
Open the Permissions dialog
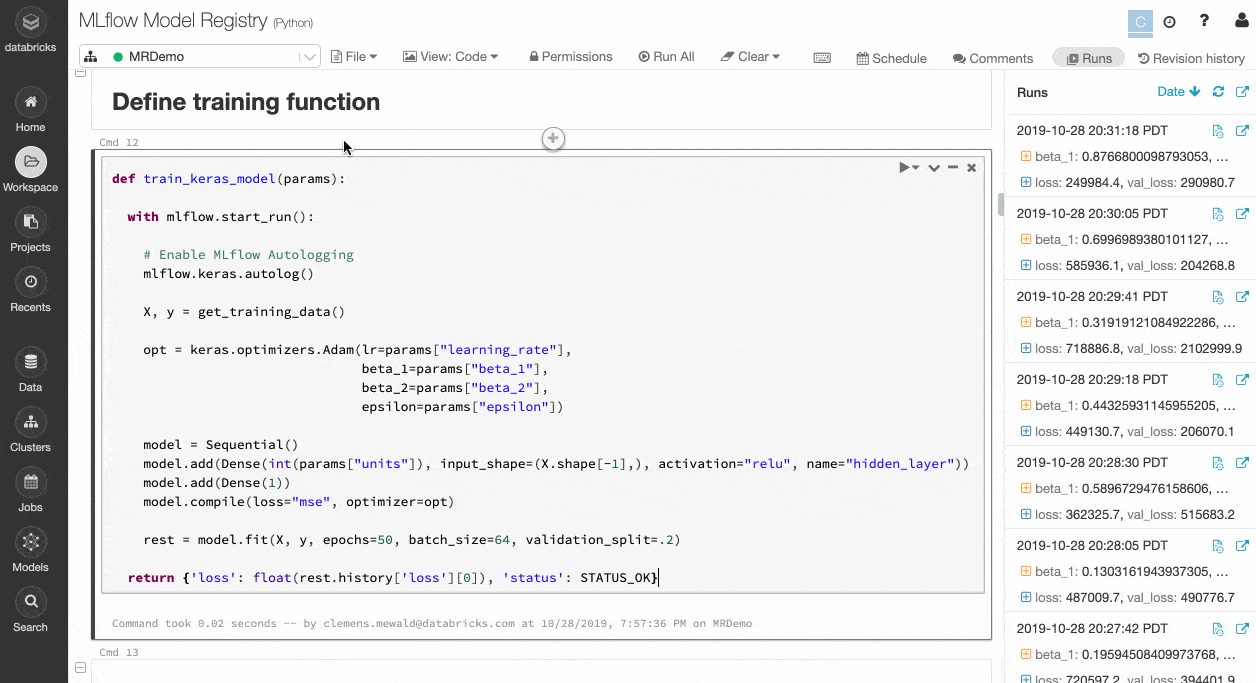[x=570, y=57]
